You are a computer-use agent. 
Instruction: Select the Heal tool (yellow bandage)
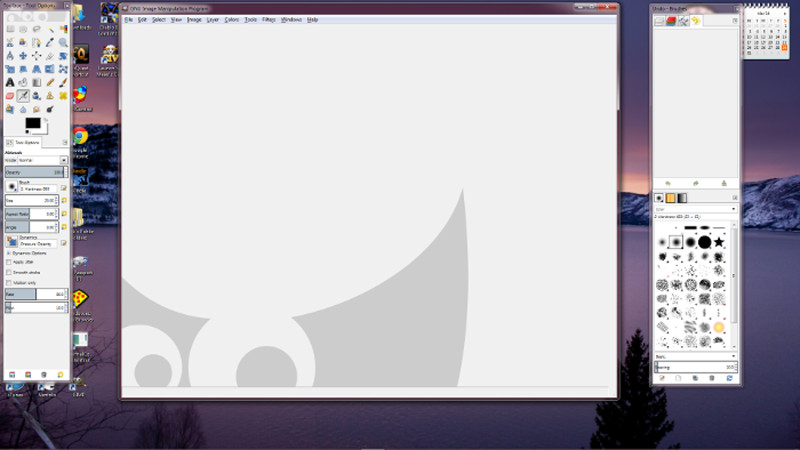(63, 96)
